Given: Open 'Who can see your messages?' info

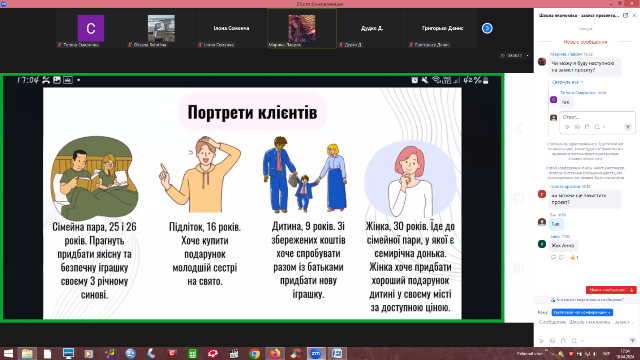Looking at the screenshot, I should click(x=587, y=300).
